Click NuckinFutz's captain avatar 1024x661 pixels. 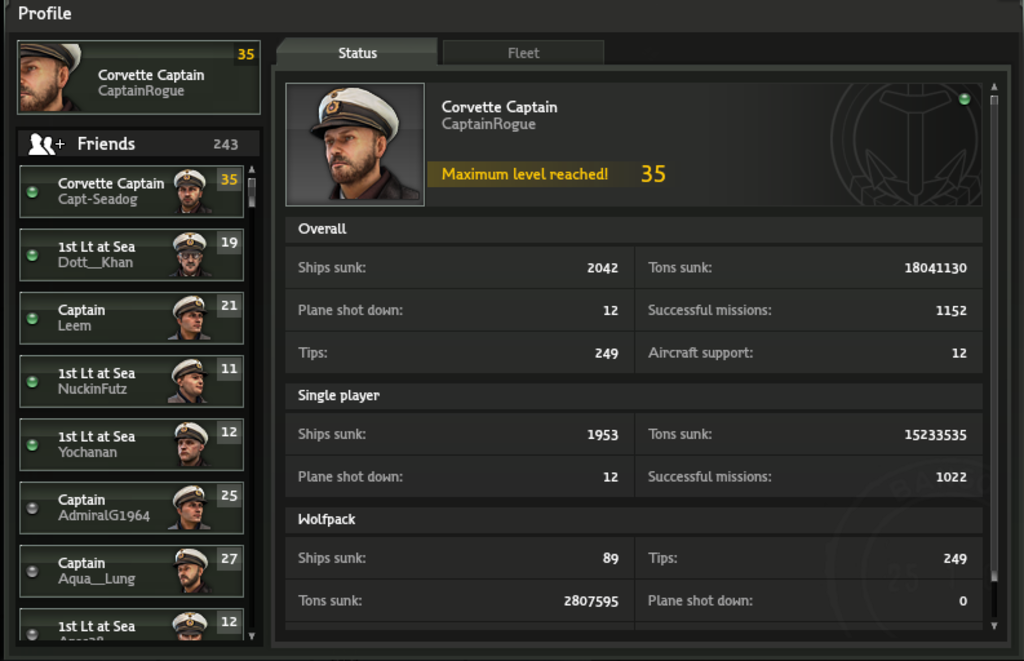click(189, 382)
